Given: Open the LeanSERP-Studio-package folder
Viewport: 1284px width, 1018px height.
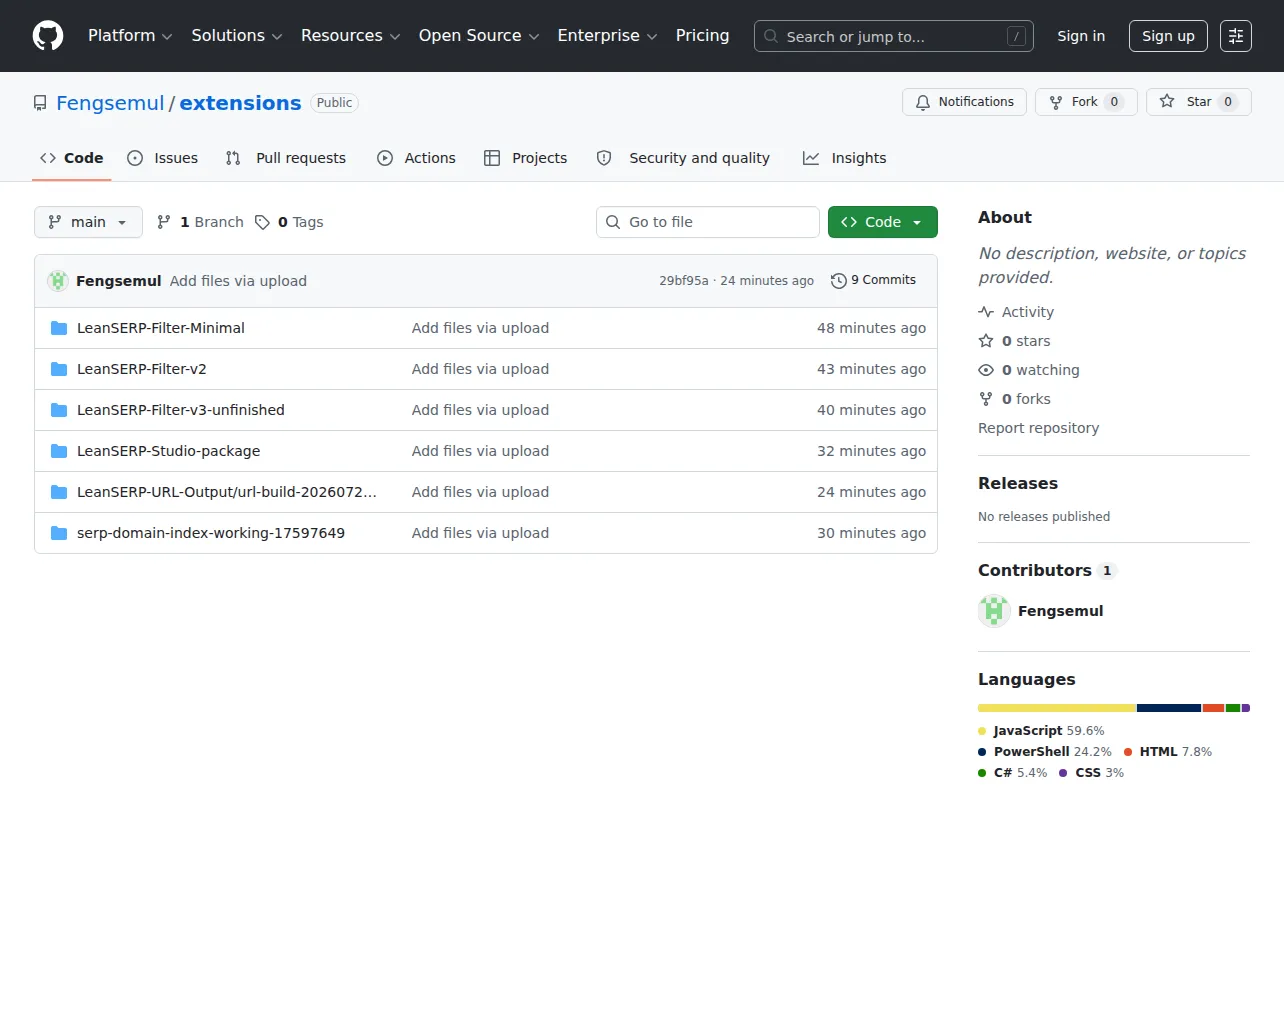Looking at the screenshot, I should 168,451.
